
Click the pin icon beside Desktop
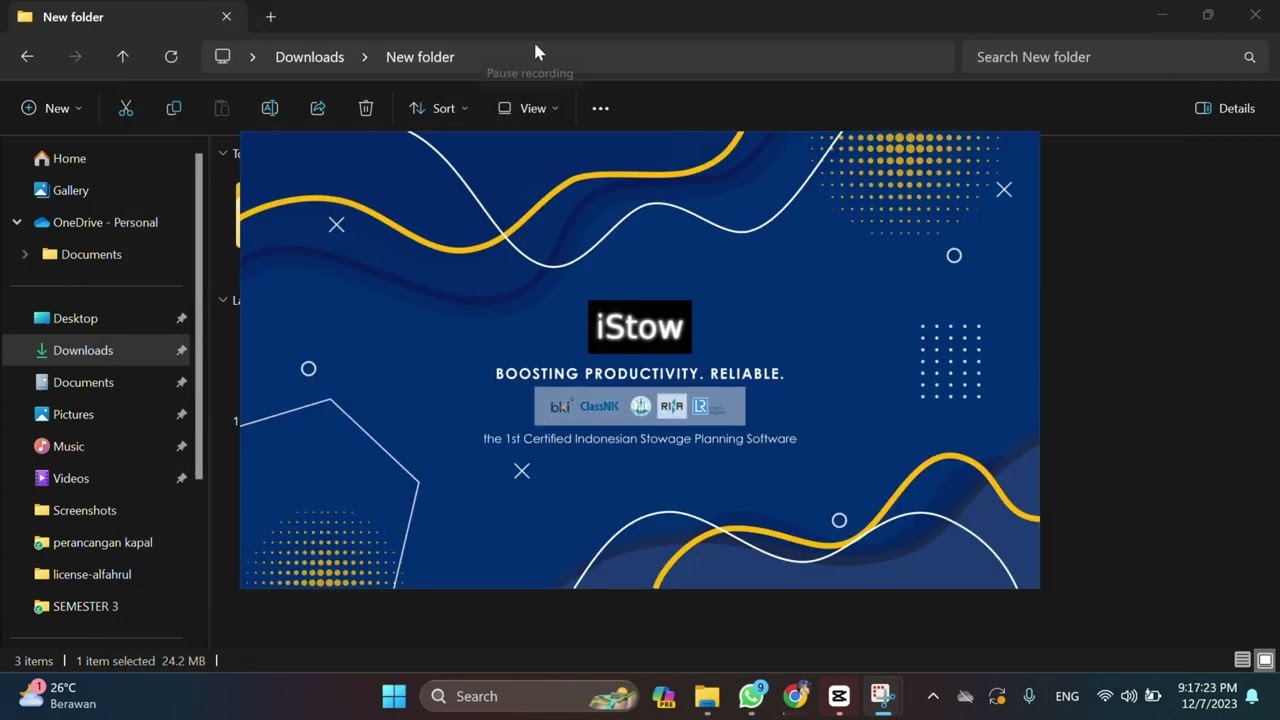[181, 318]
